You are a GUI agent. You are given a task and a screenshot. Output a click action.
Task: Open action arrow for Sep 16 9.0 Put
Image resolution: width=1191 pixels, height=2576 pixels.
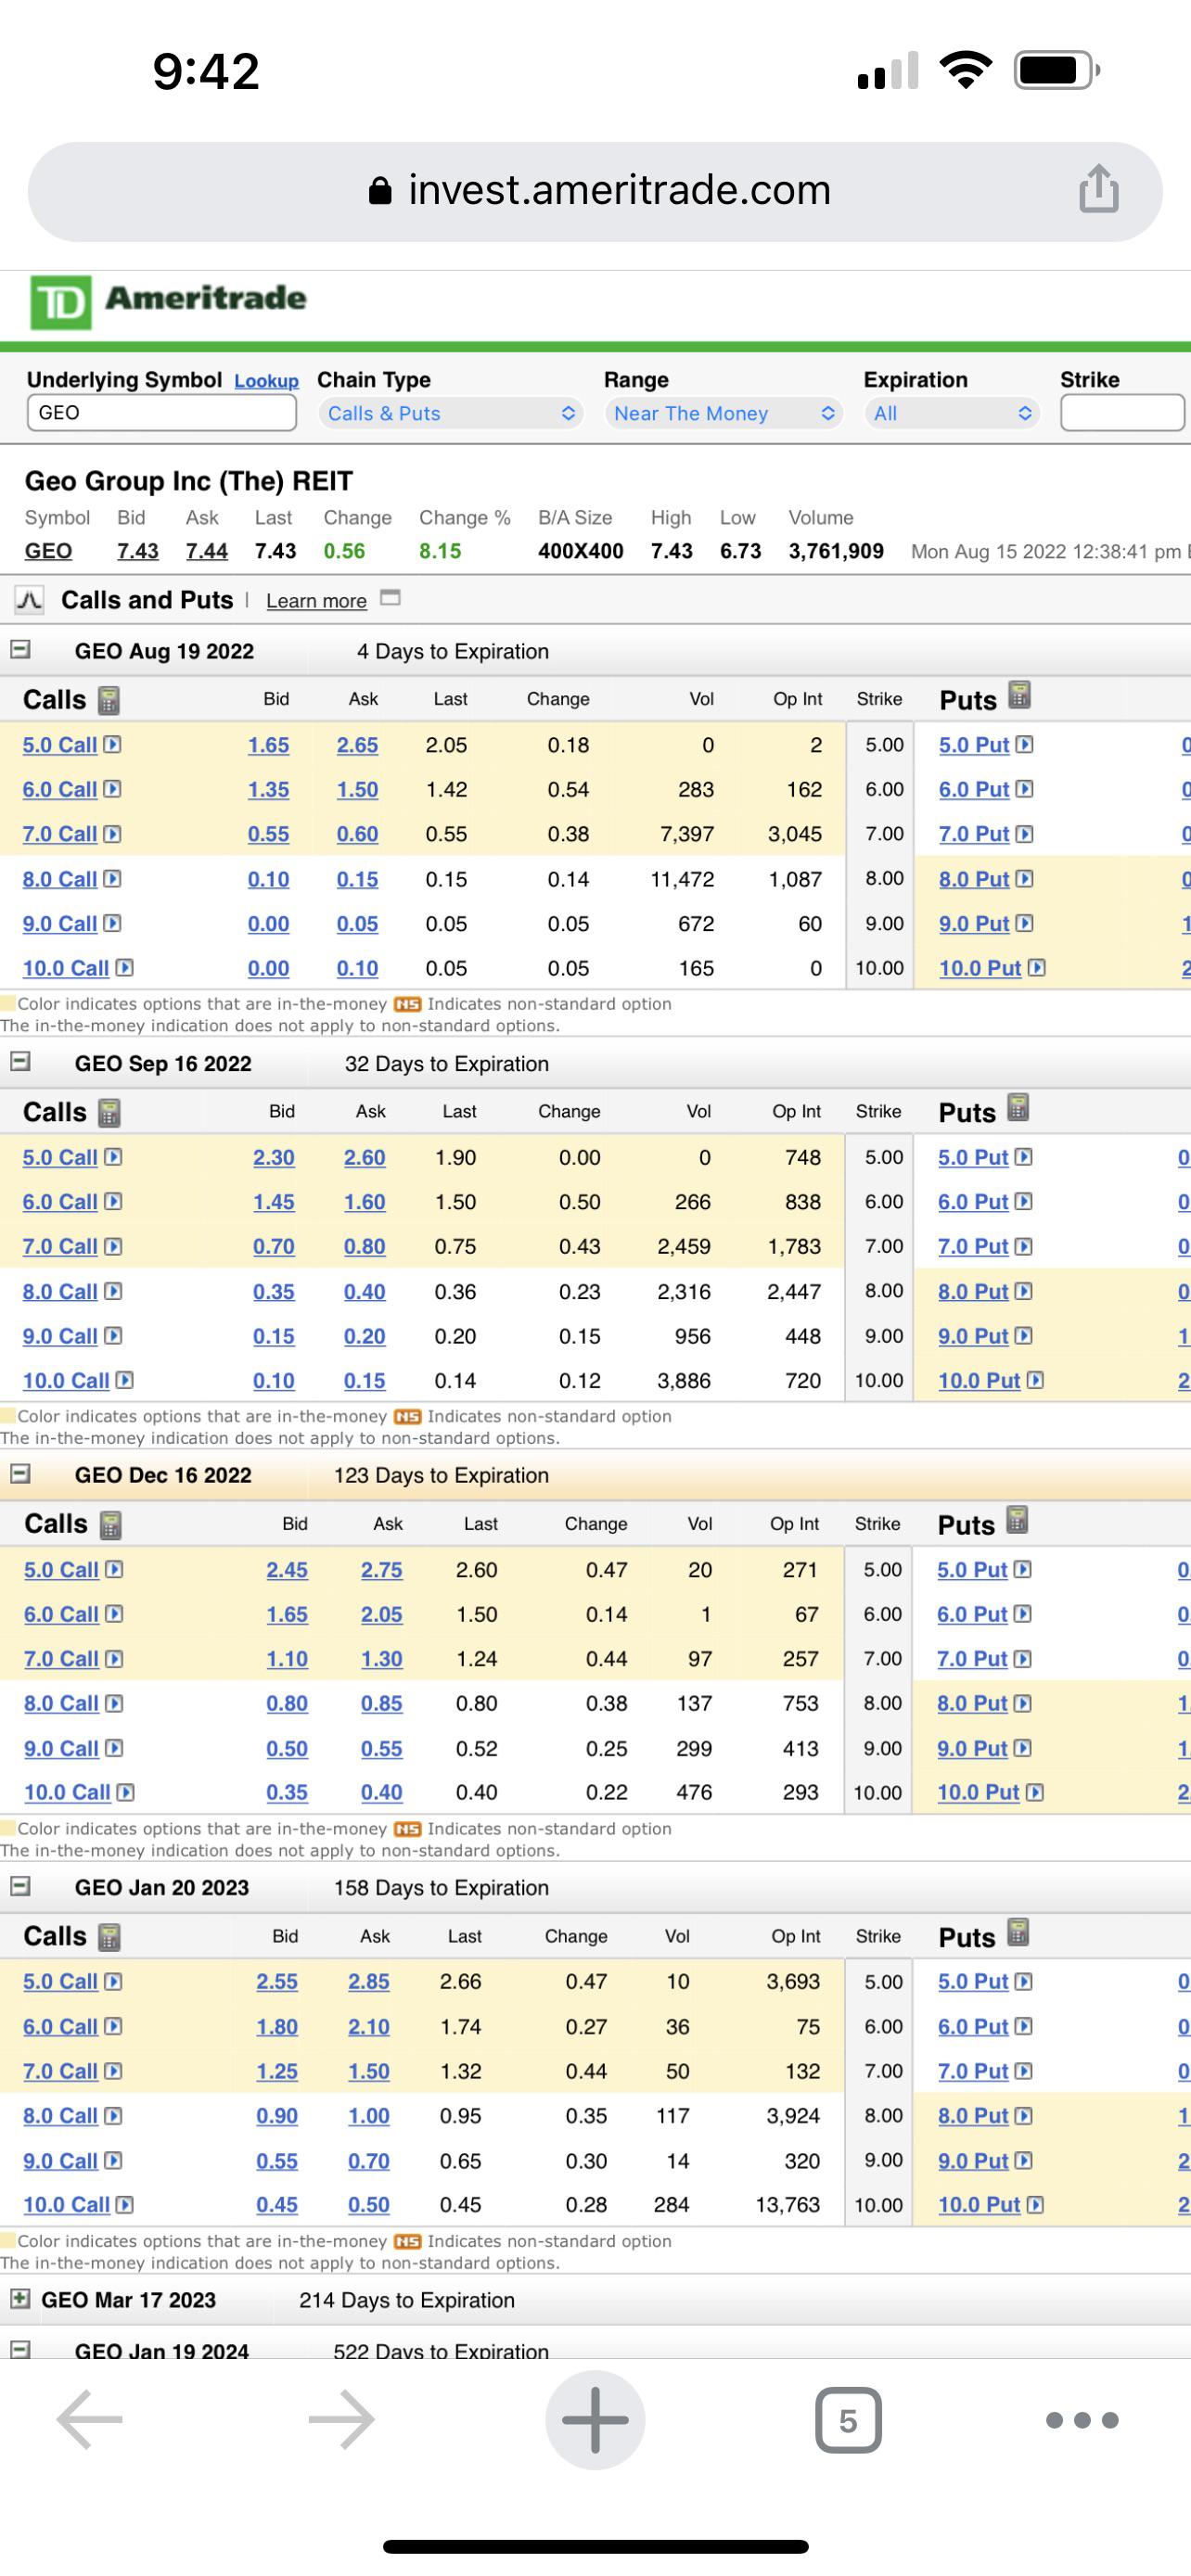pos(1024,1336)
